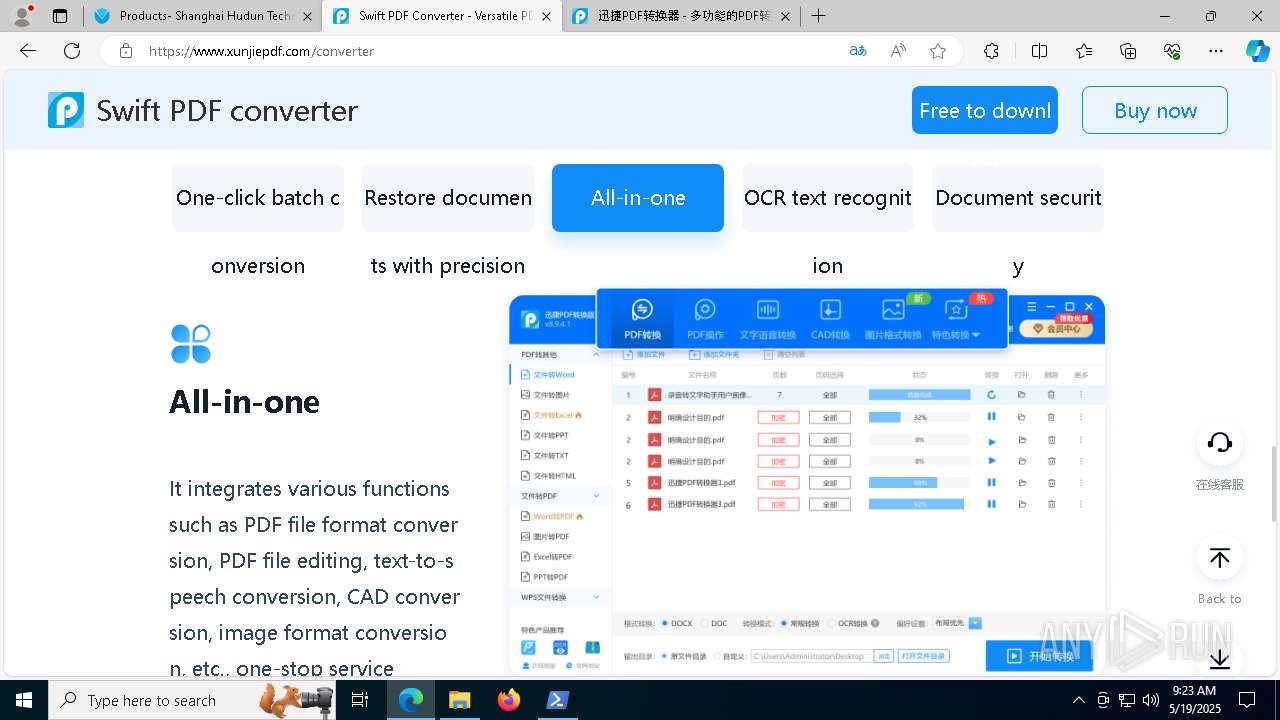This screenshot has height=720, width=1280.
Task: Open a new browser tab
Action: click(818, 16)
